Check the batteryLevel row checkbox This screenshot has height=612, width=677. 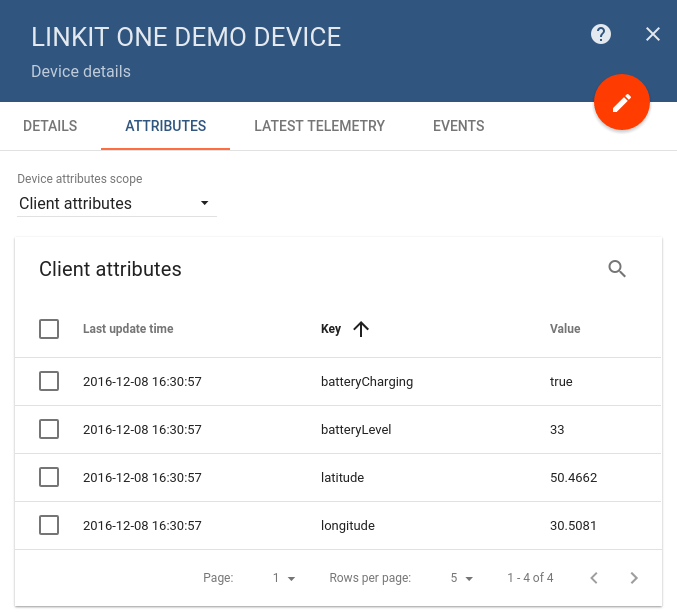(x=49, y=429)
